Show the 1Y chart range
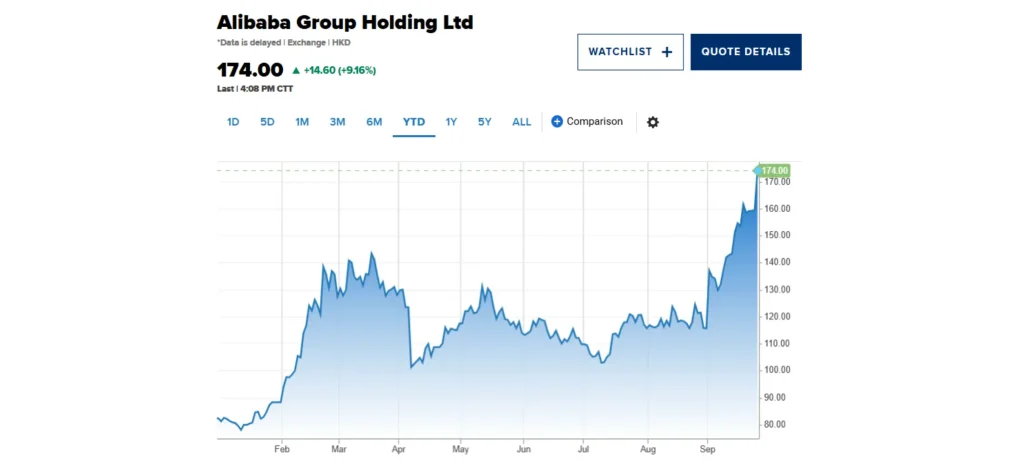Viewport: 1024px width, 461px height. click(x=451, y=122)
